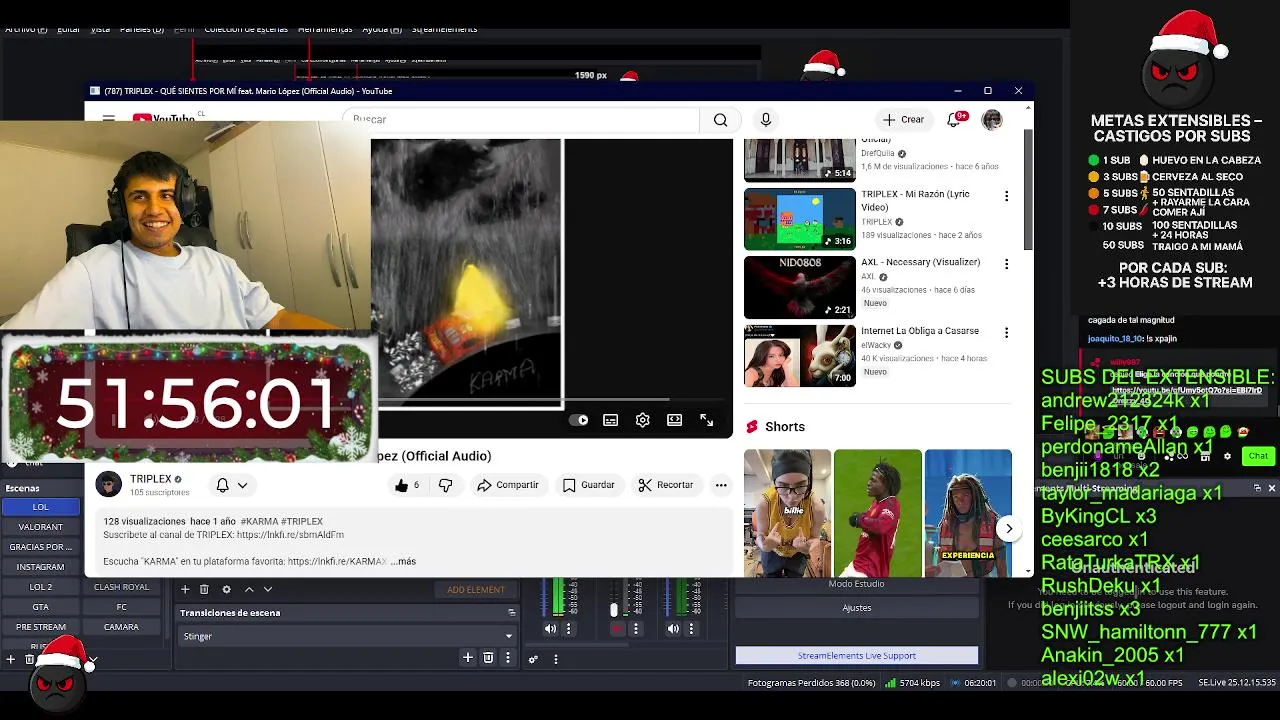This screenshot has width=1280, height=720.
Task: Open the Paneles menu in OBS
Action: (x=142, y=29)
